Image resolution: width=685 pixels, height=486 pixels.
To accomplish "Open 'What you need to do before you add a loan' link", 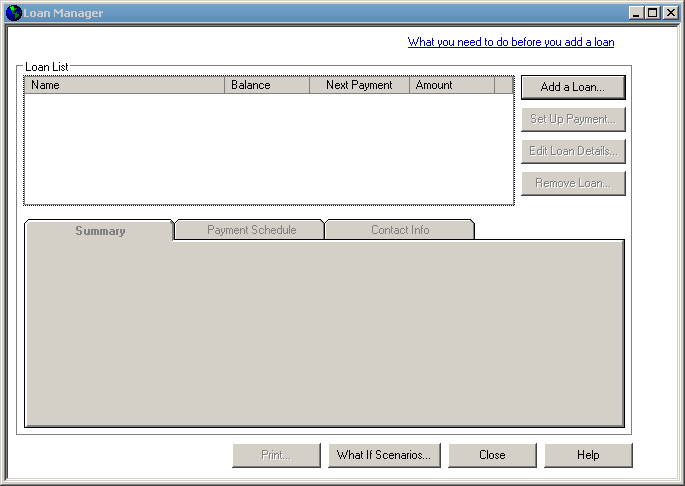I will [x=511, y=42].
